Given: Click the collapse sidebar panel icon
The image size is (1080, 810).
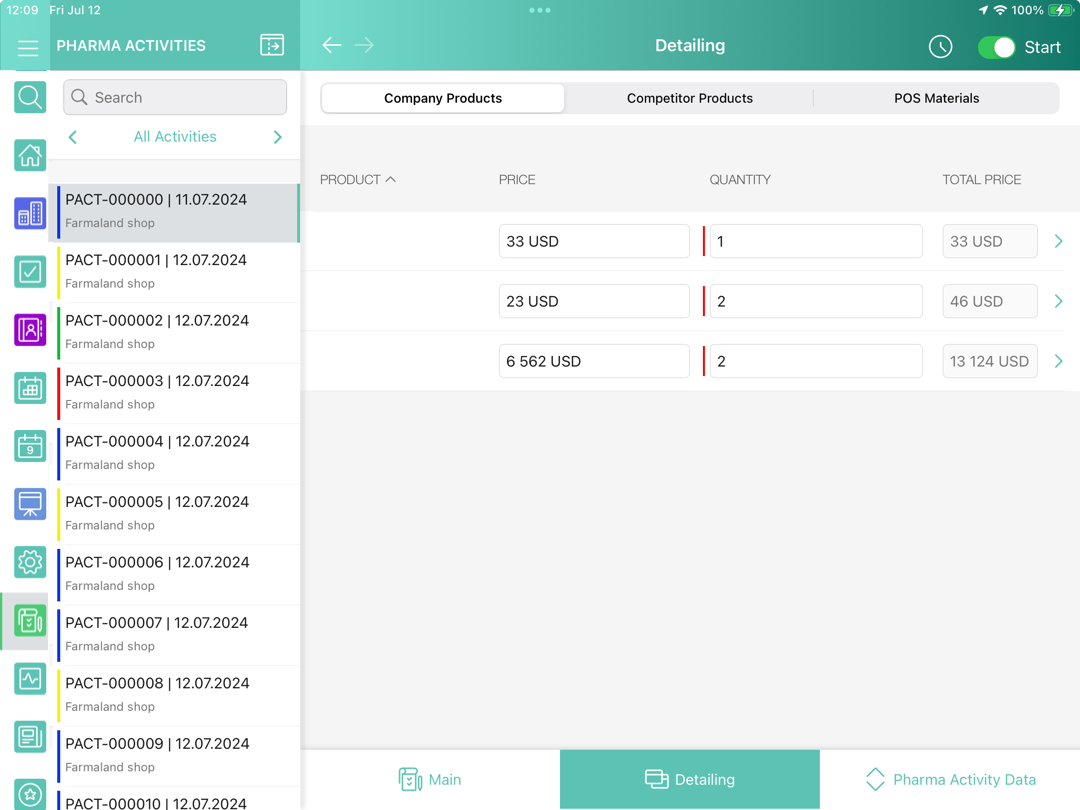Looking at the screenshot, I should tap(272, 45).
